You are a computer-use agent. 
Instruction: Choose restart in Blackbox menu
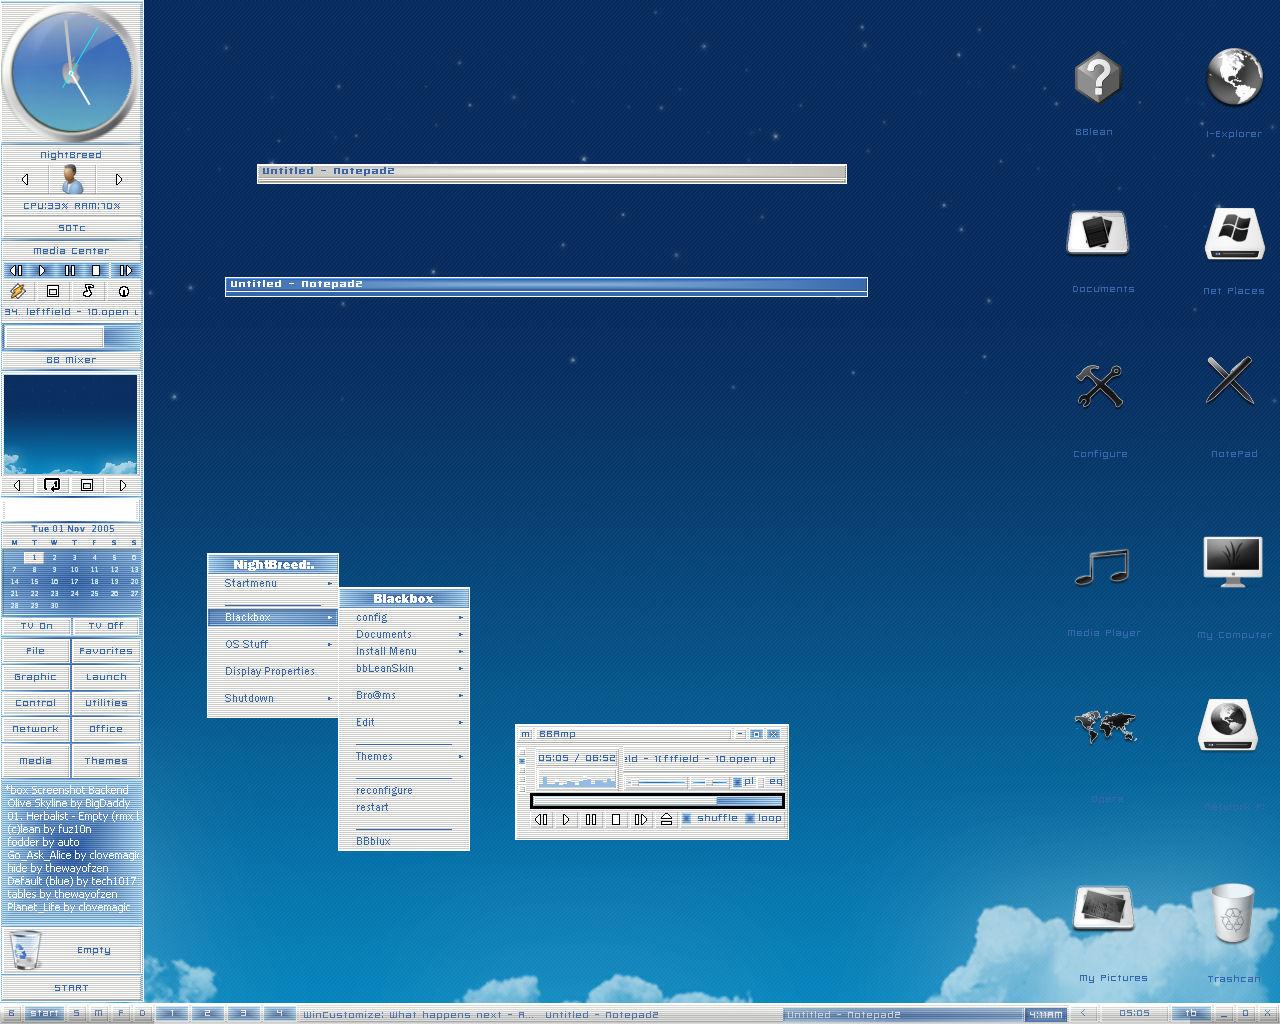click(x=404, y=807)
